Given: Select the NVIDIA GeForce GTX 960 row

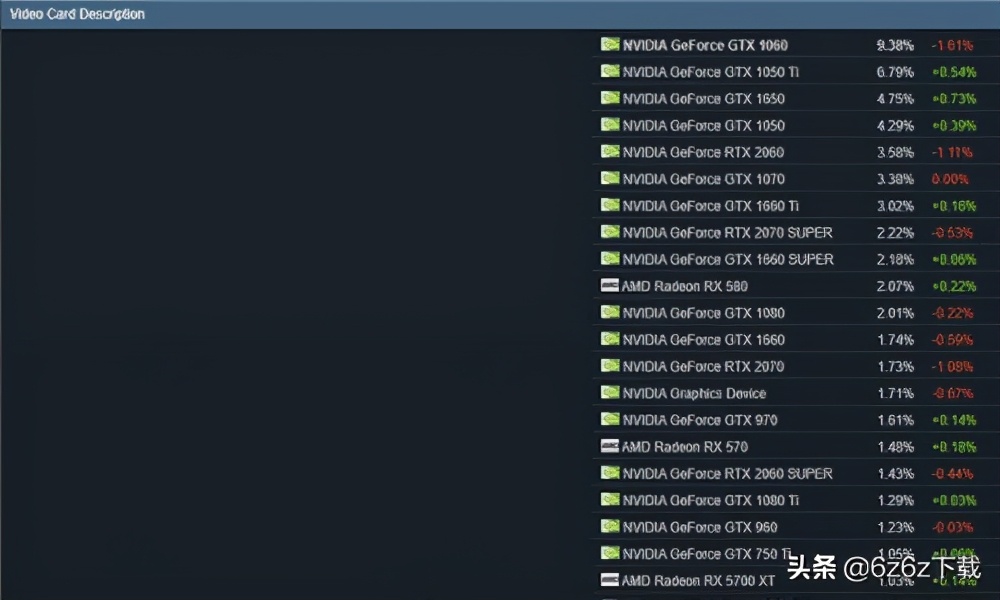Looking at the screenshot, I should click(x=699, y=527).
